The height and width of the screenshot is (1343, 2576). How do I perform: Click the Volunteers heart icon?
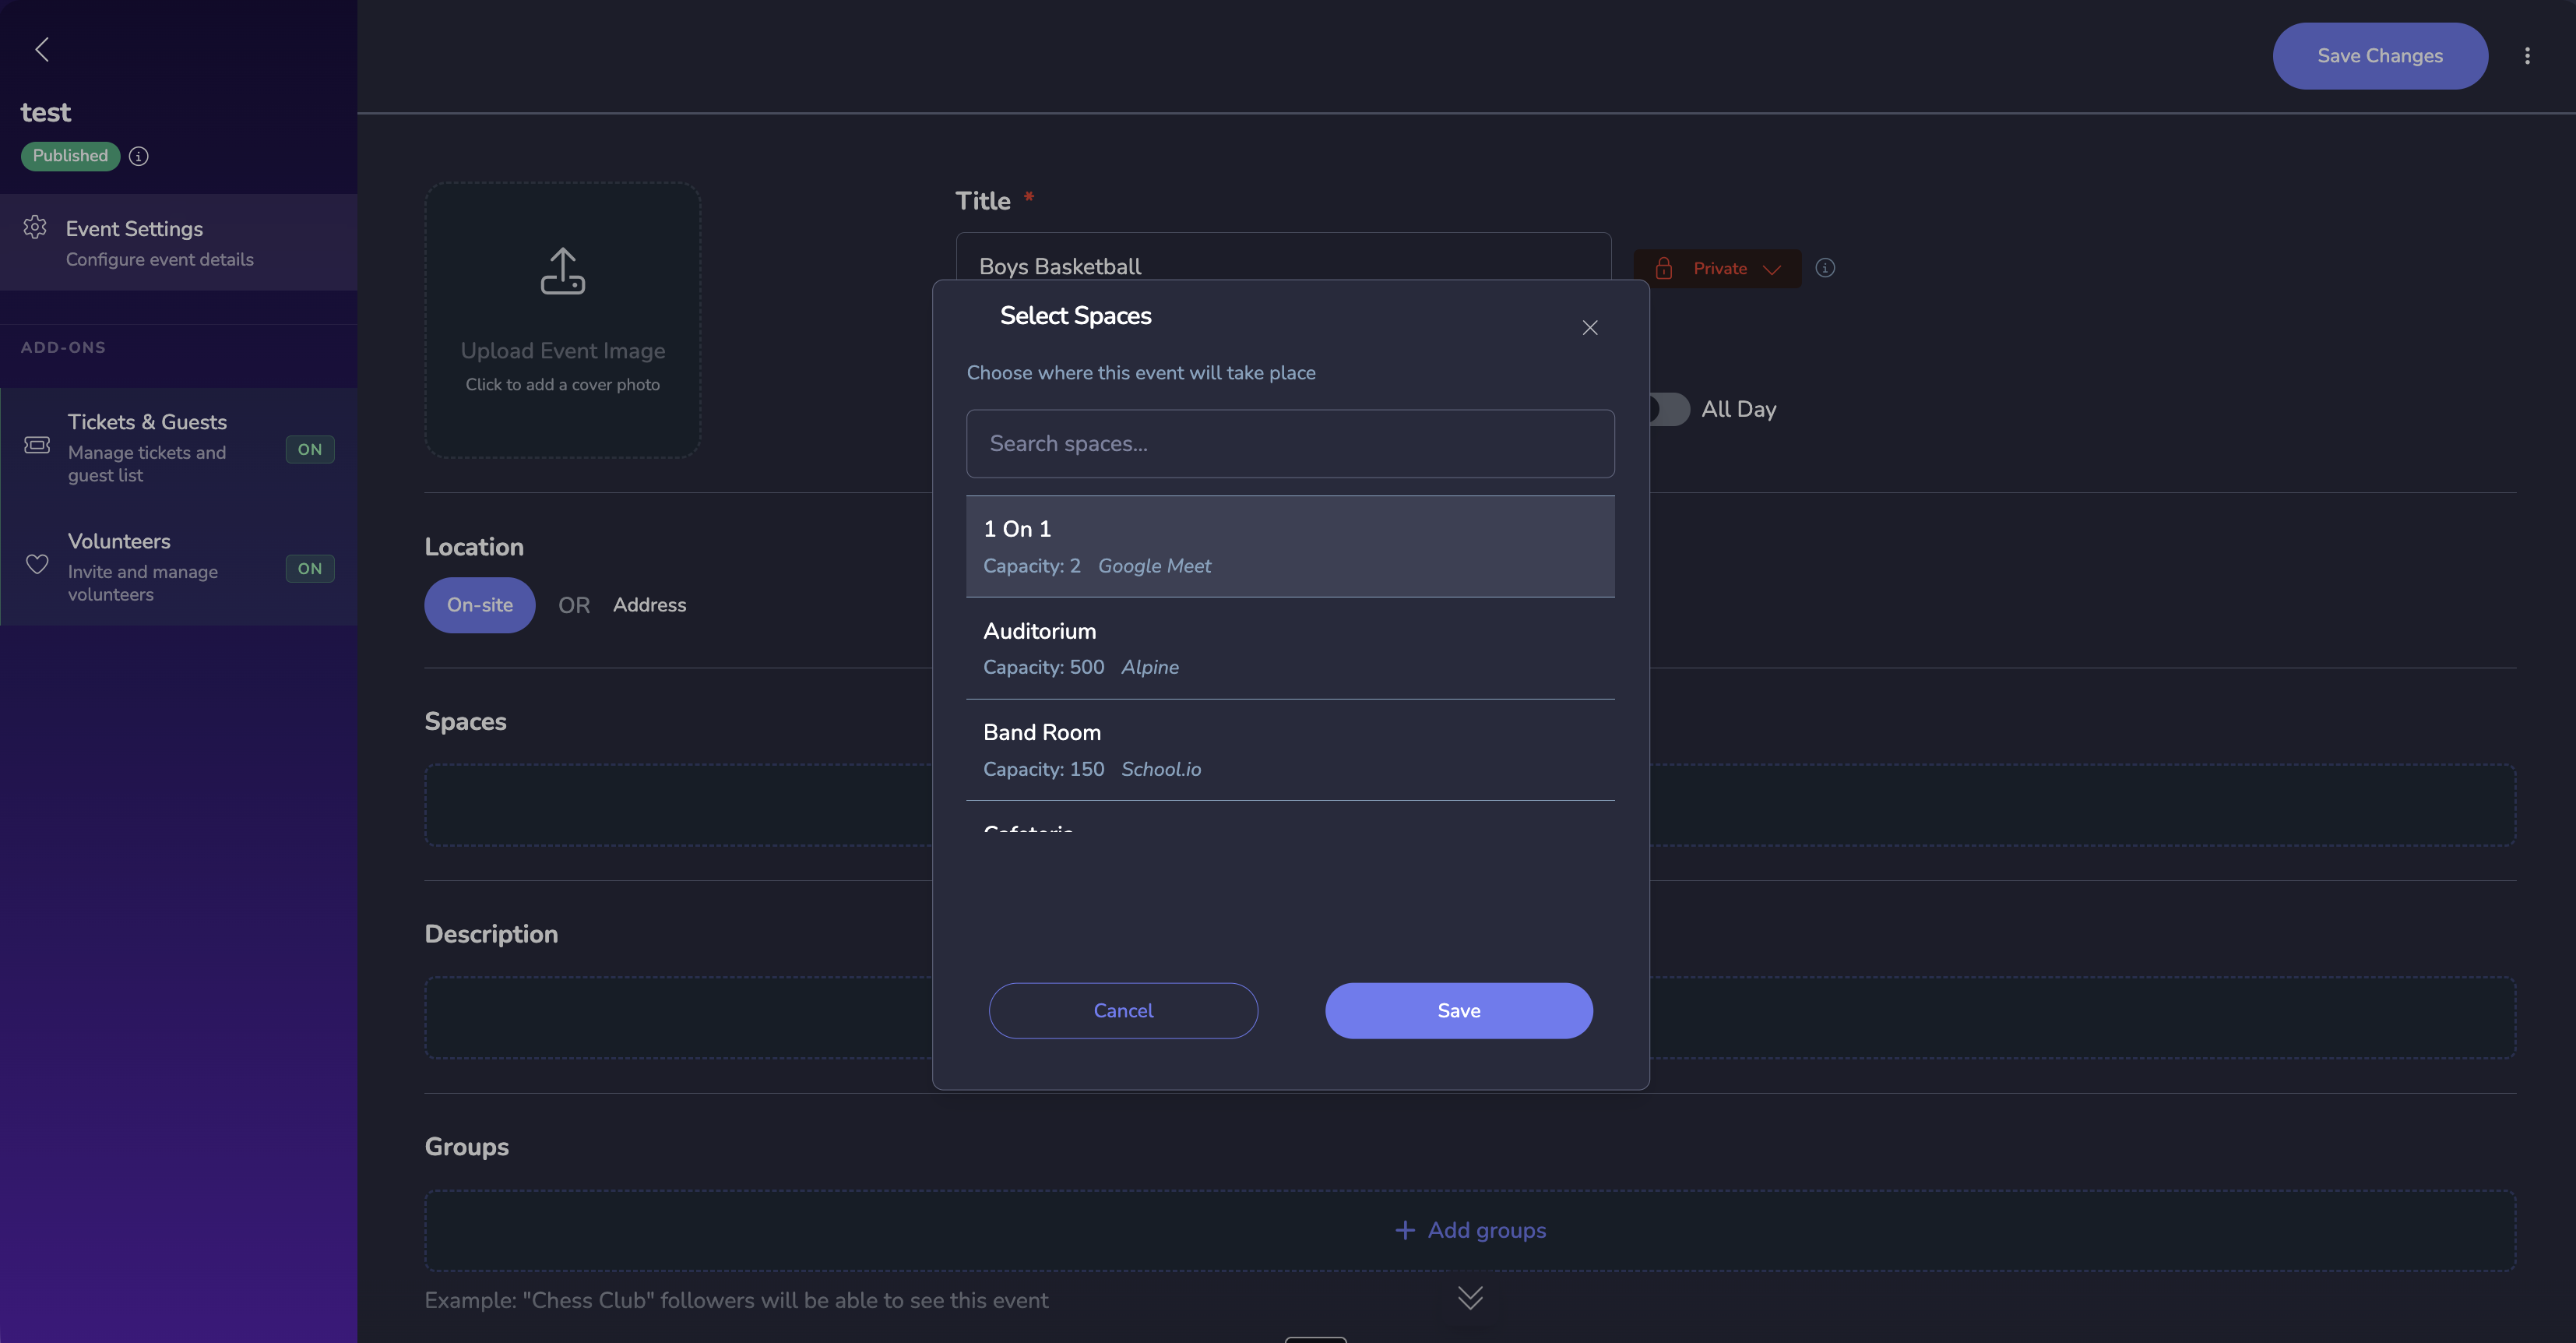coord(37,565)
